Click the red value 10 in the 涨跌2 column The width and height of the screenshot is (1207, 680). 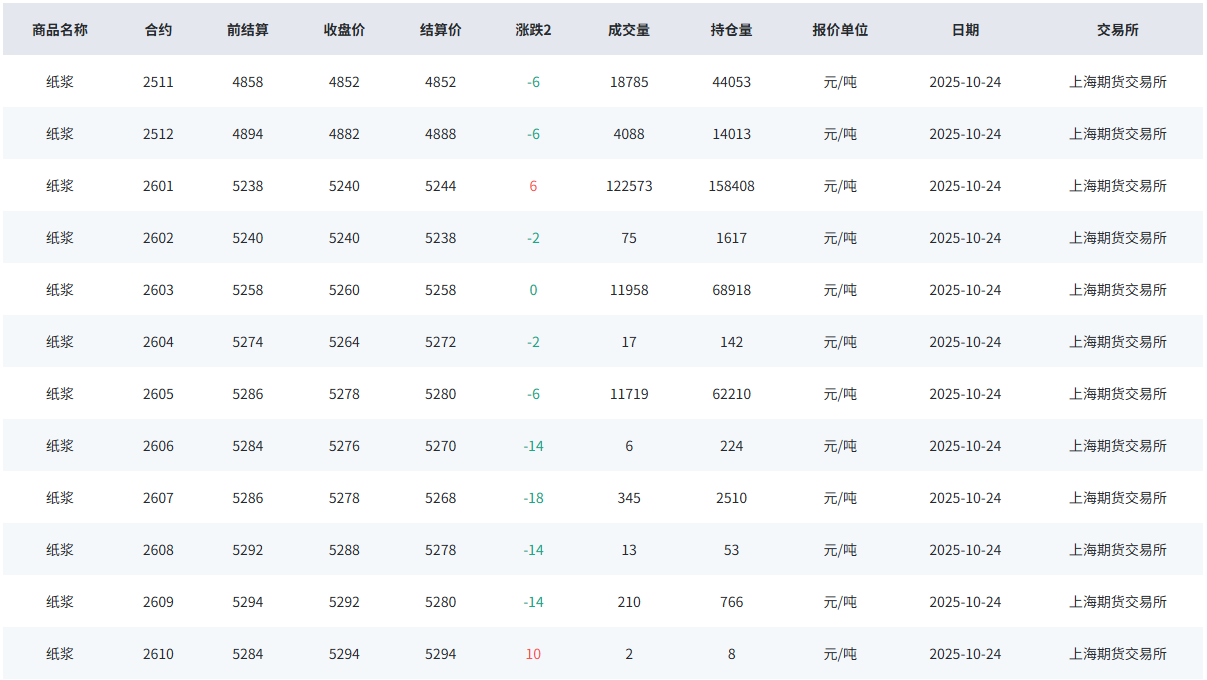click(x=533, y=654)
